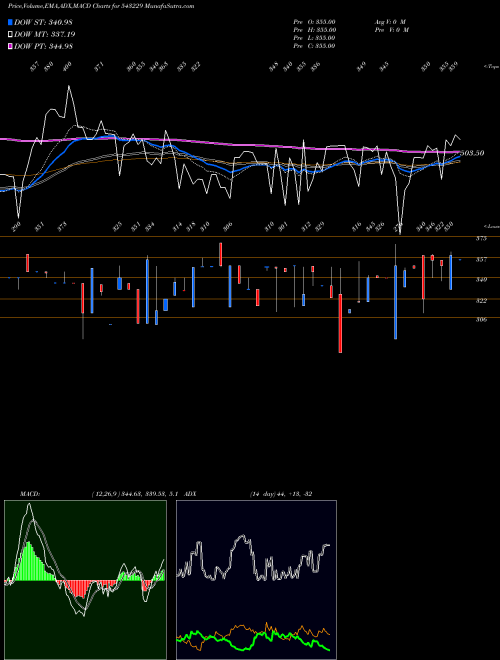The image size is (500, 660).
Task: Click the 400 high label above price peak
Action: click(67, 67)
